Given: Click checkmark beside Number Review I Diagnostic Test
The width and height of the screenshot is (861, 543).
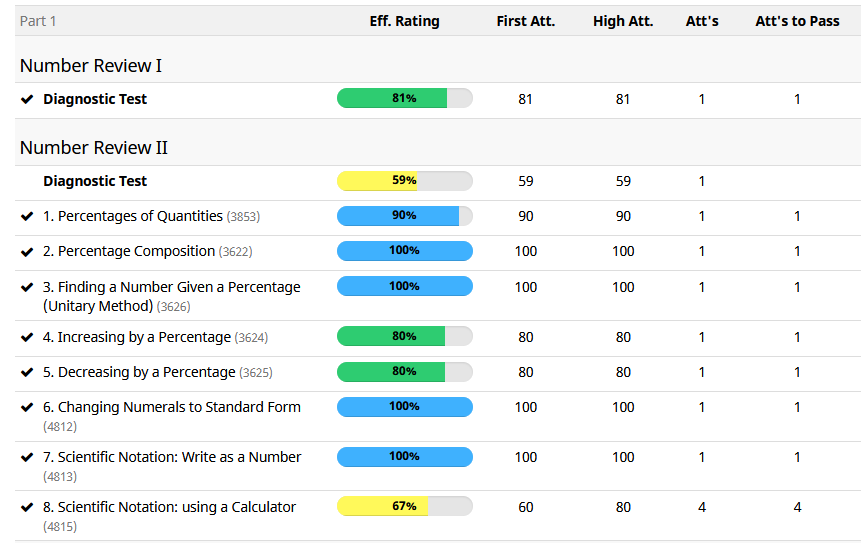Looking at the screenshot, I should 27,99.
